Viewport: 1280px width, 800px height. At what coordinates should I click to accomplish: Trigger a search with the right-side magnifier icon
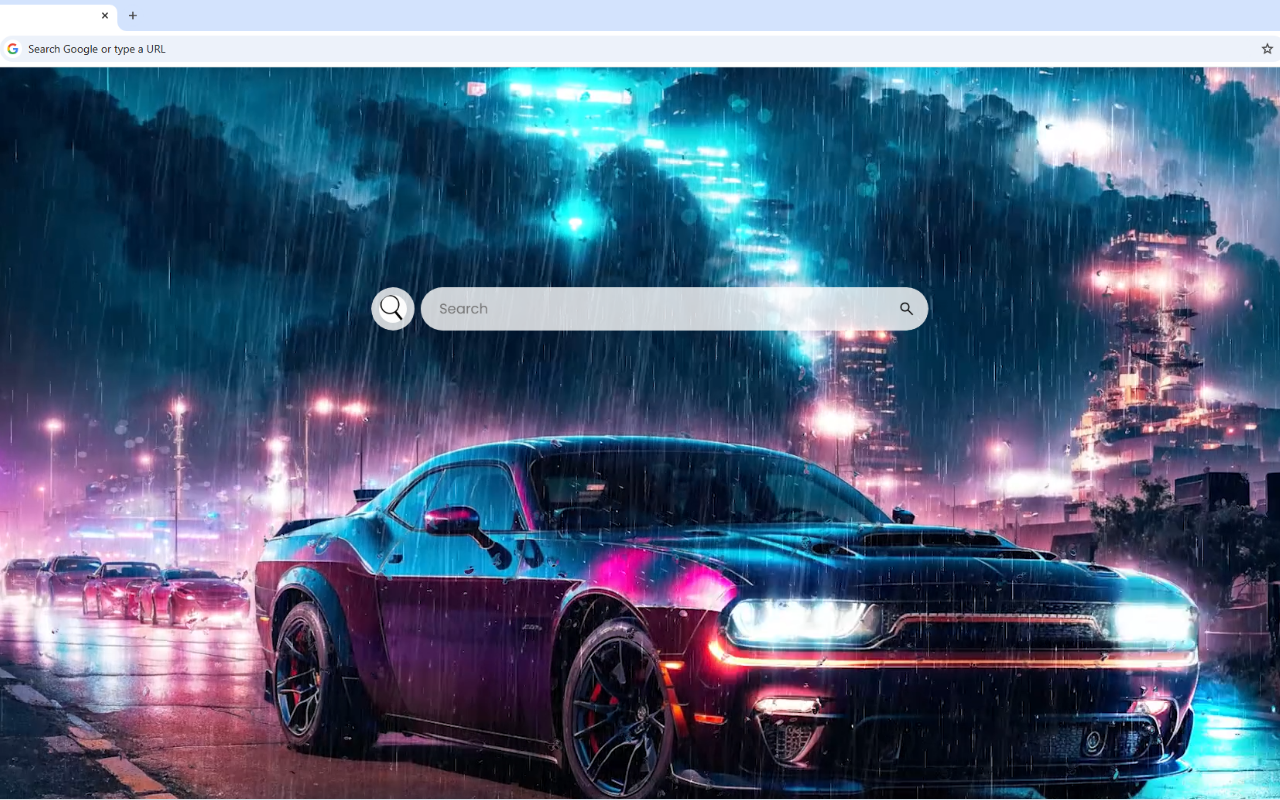[x=906, y=308]
